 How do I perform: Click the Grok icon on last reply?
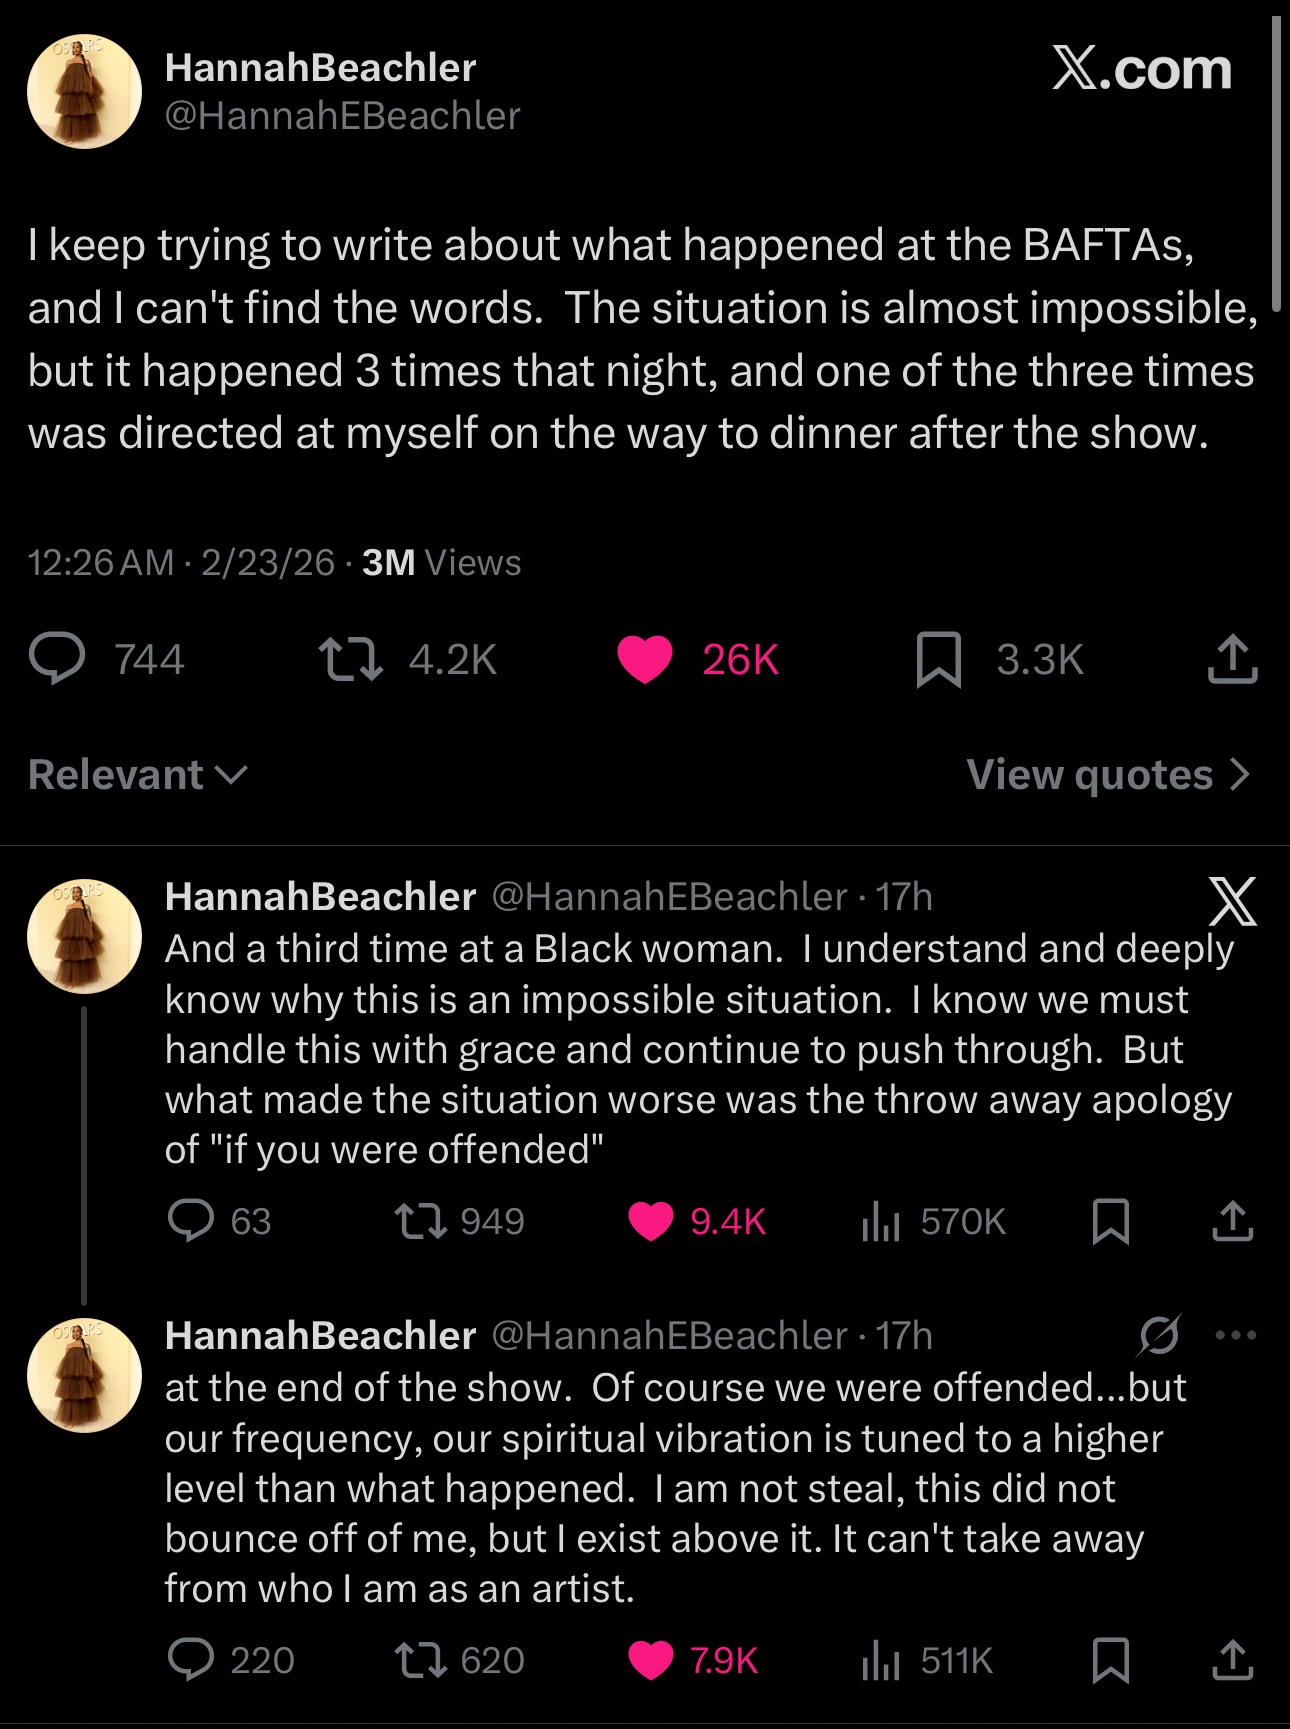point(1160,1335)
